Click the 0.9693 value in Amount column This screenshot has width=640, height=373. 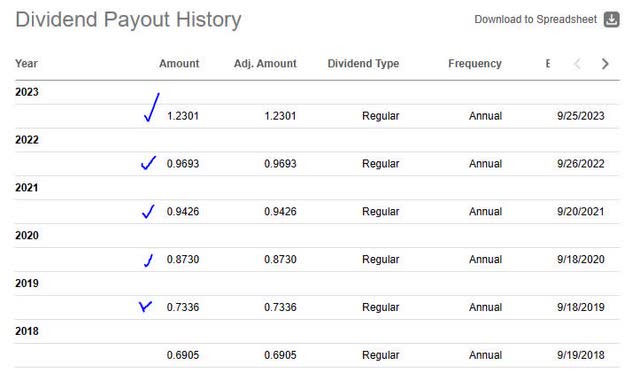183,164
